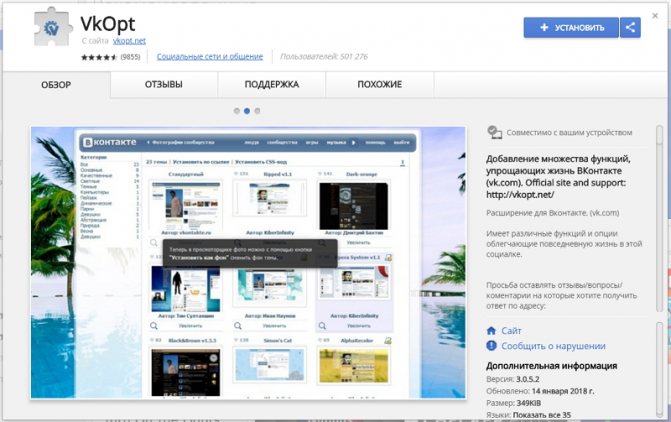This screenshot has height=422, width=671.
Task: Click Совместимо с вашим устройством text
Action: coord(569,133)
